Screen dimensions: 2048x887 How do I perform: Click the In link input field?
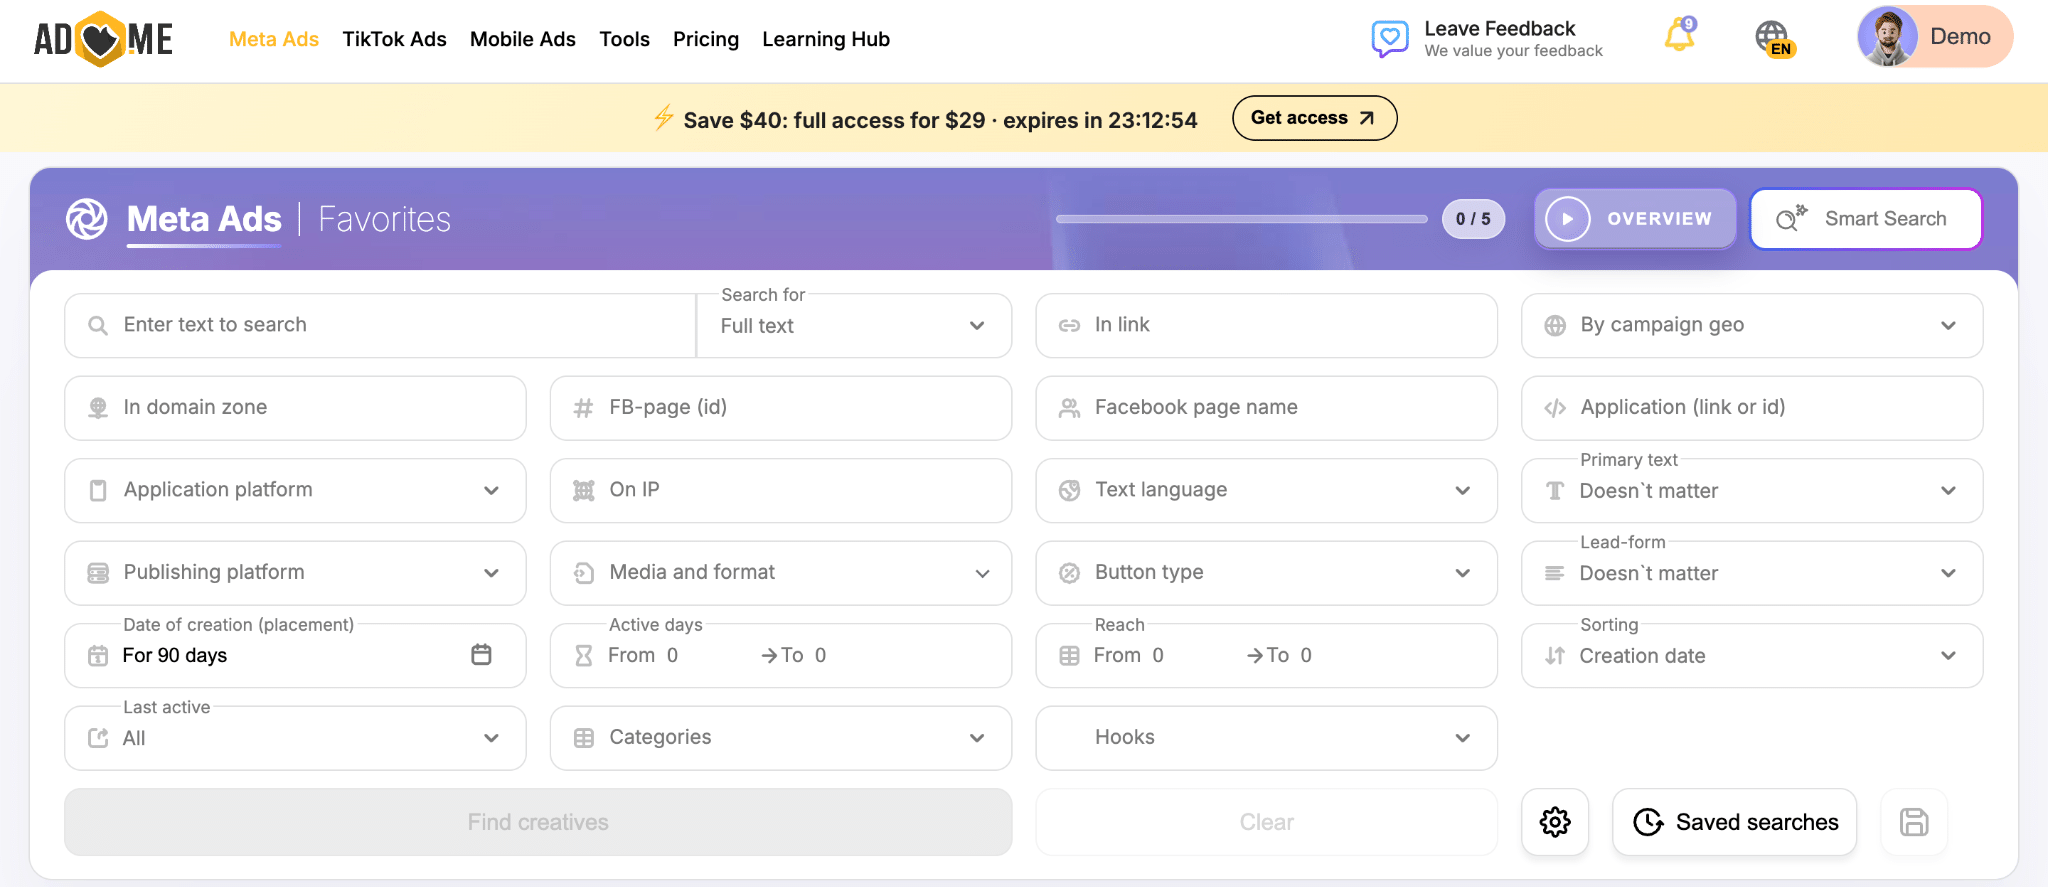(1266, 325)
